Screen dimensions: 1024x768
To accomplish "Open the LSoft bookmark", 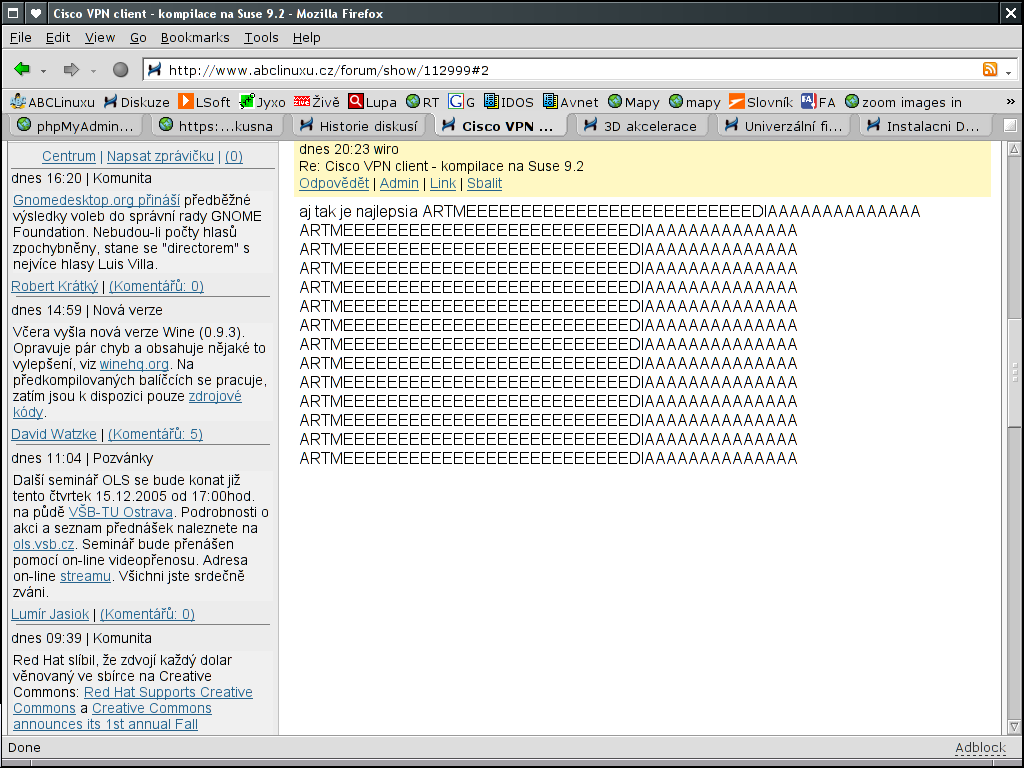I will coord(204,101).
